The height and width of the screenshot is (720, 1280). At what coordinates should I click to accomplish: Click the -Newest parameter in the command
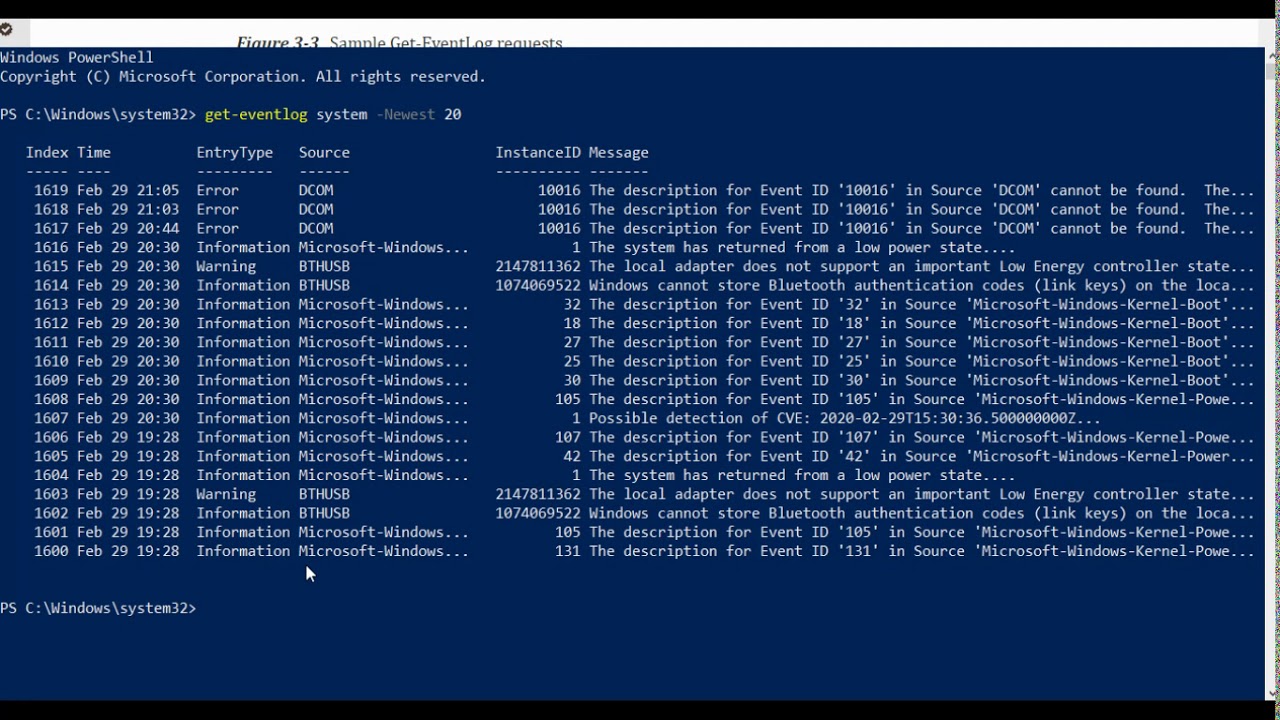point(405,114)
